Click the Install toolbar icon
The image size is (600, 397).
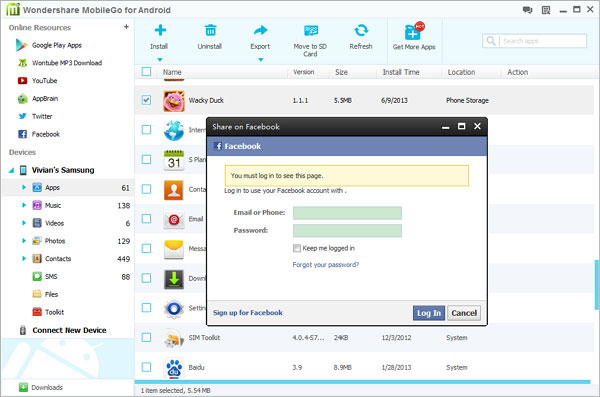point(160,30)
